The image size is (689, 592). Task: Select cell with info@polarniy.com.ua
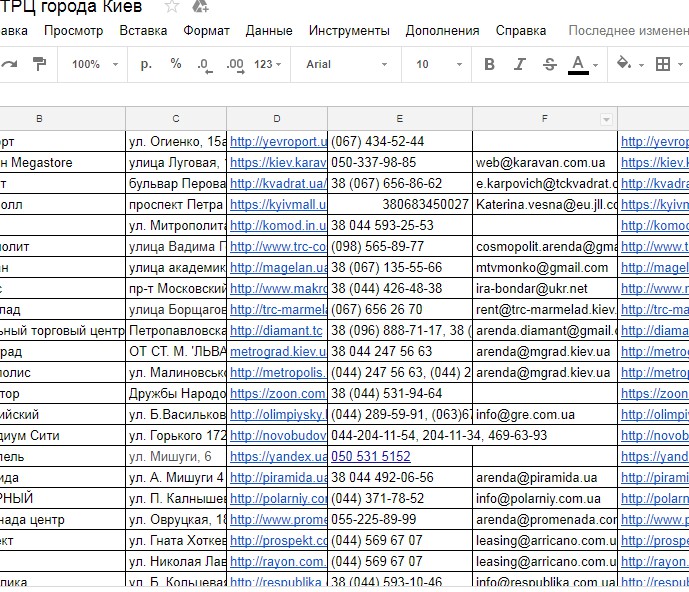click(545, 499)
